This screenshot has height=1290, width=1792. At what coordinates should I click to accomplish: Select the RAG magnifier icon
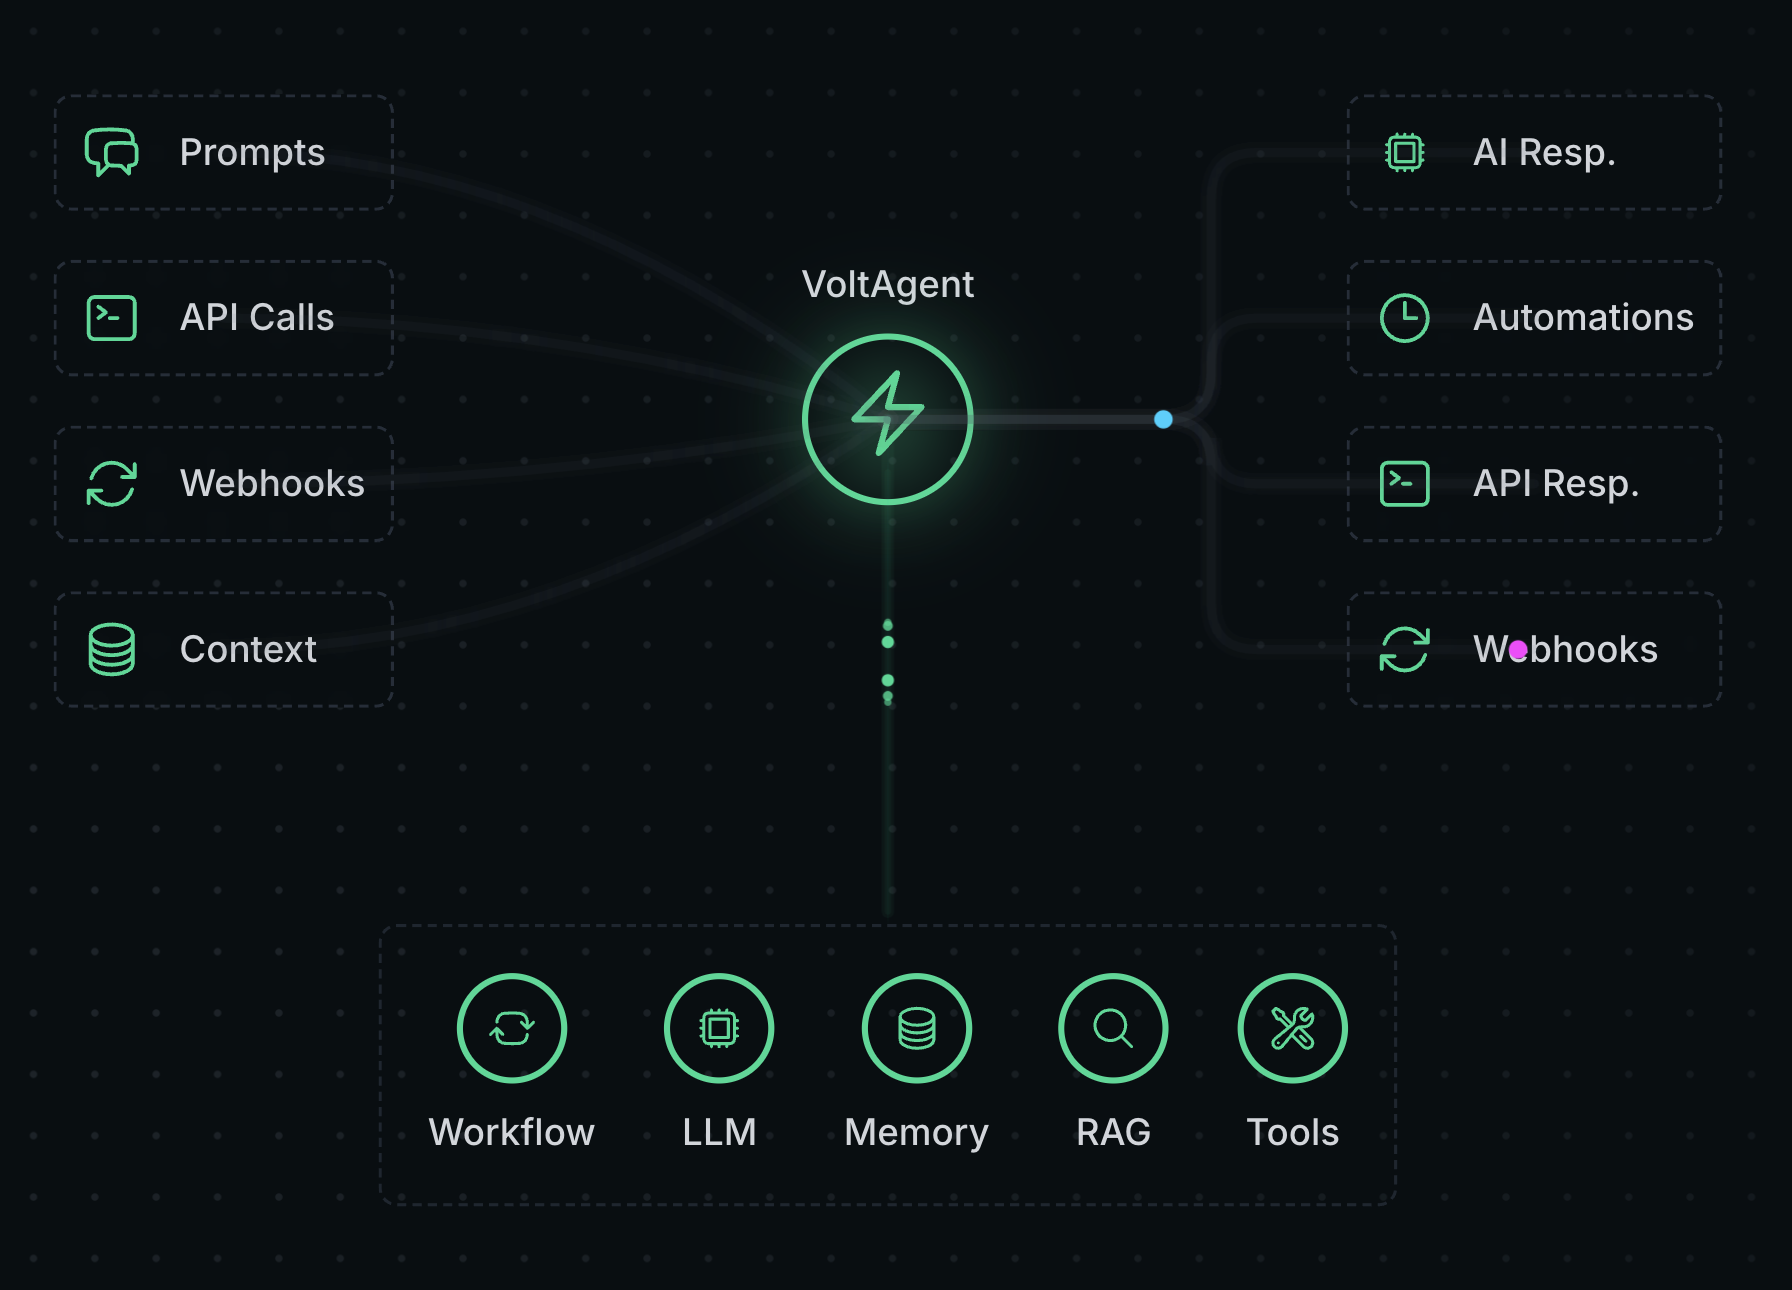pyautogui.click(x=1112, y=1028)
